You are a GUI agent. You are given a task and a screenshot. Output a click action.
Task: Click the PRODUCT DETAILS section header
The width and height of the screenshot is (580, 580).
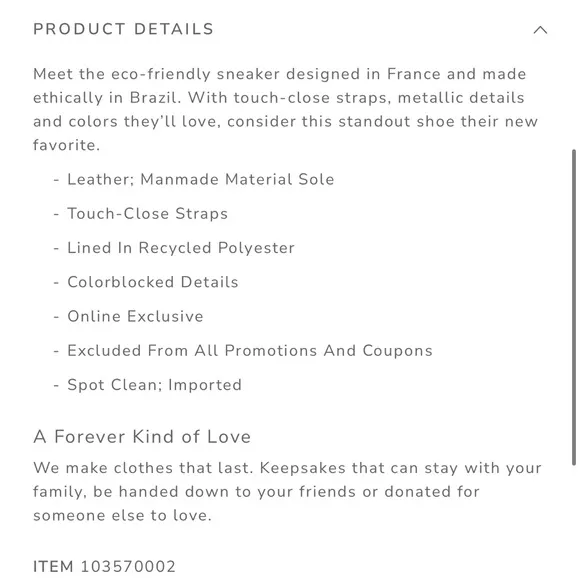(x=124, y=29)
